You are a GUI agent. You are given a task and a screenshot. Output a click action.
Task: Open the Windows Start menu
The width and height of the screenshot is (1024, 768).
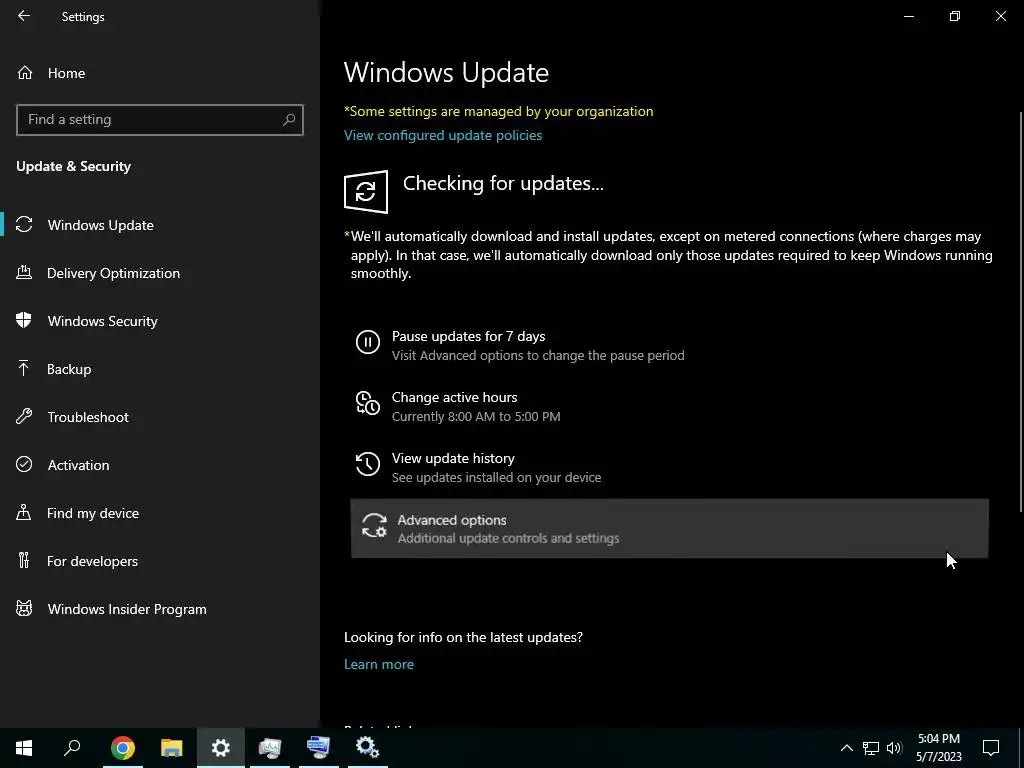pos(24,748)
